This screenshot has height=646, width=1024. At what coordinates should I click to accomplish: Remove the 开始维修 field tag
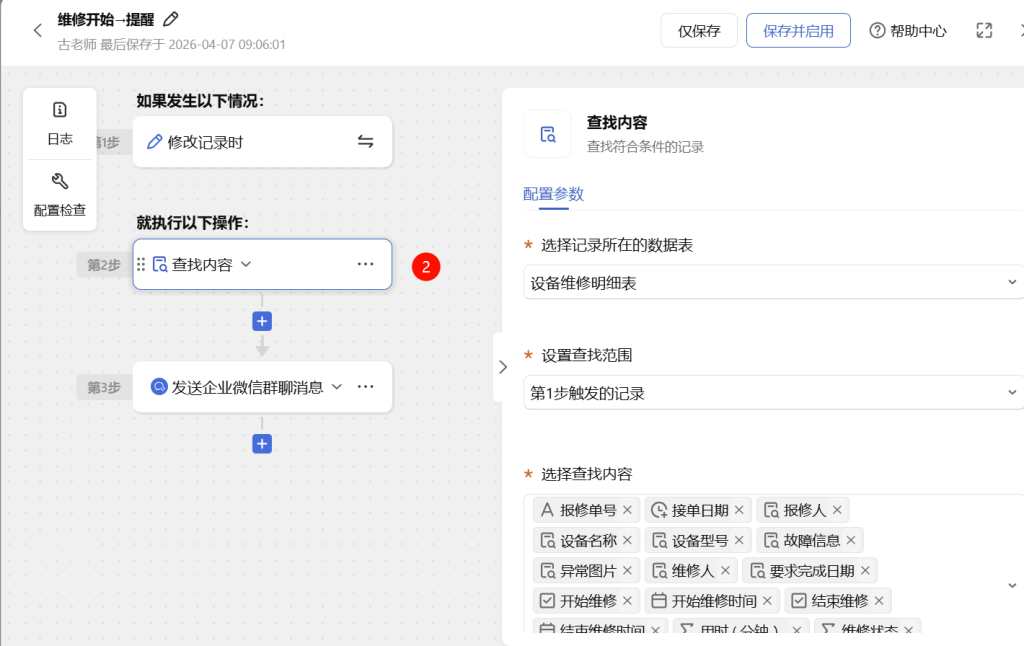(x=628, y=600)
